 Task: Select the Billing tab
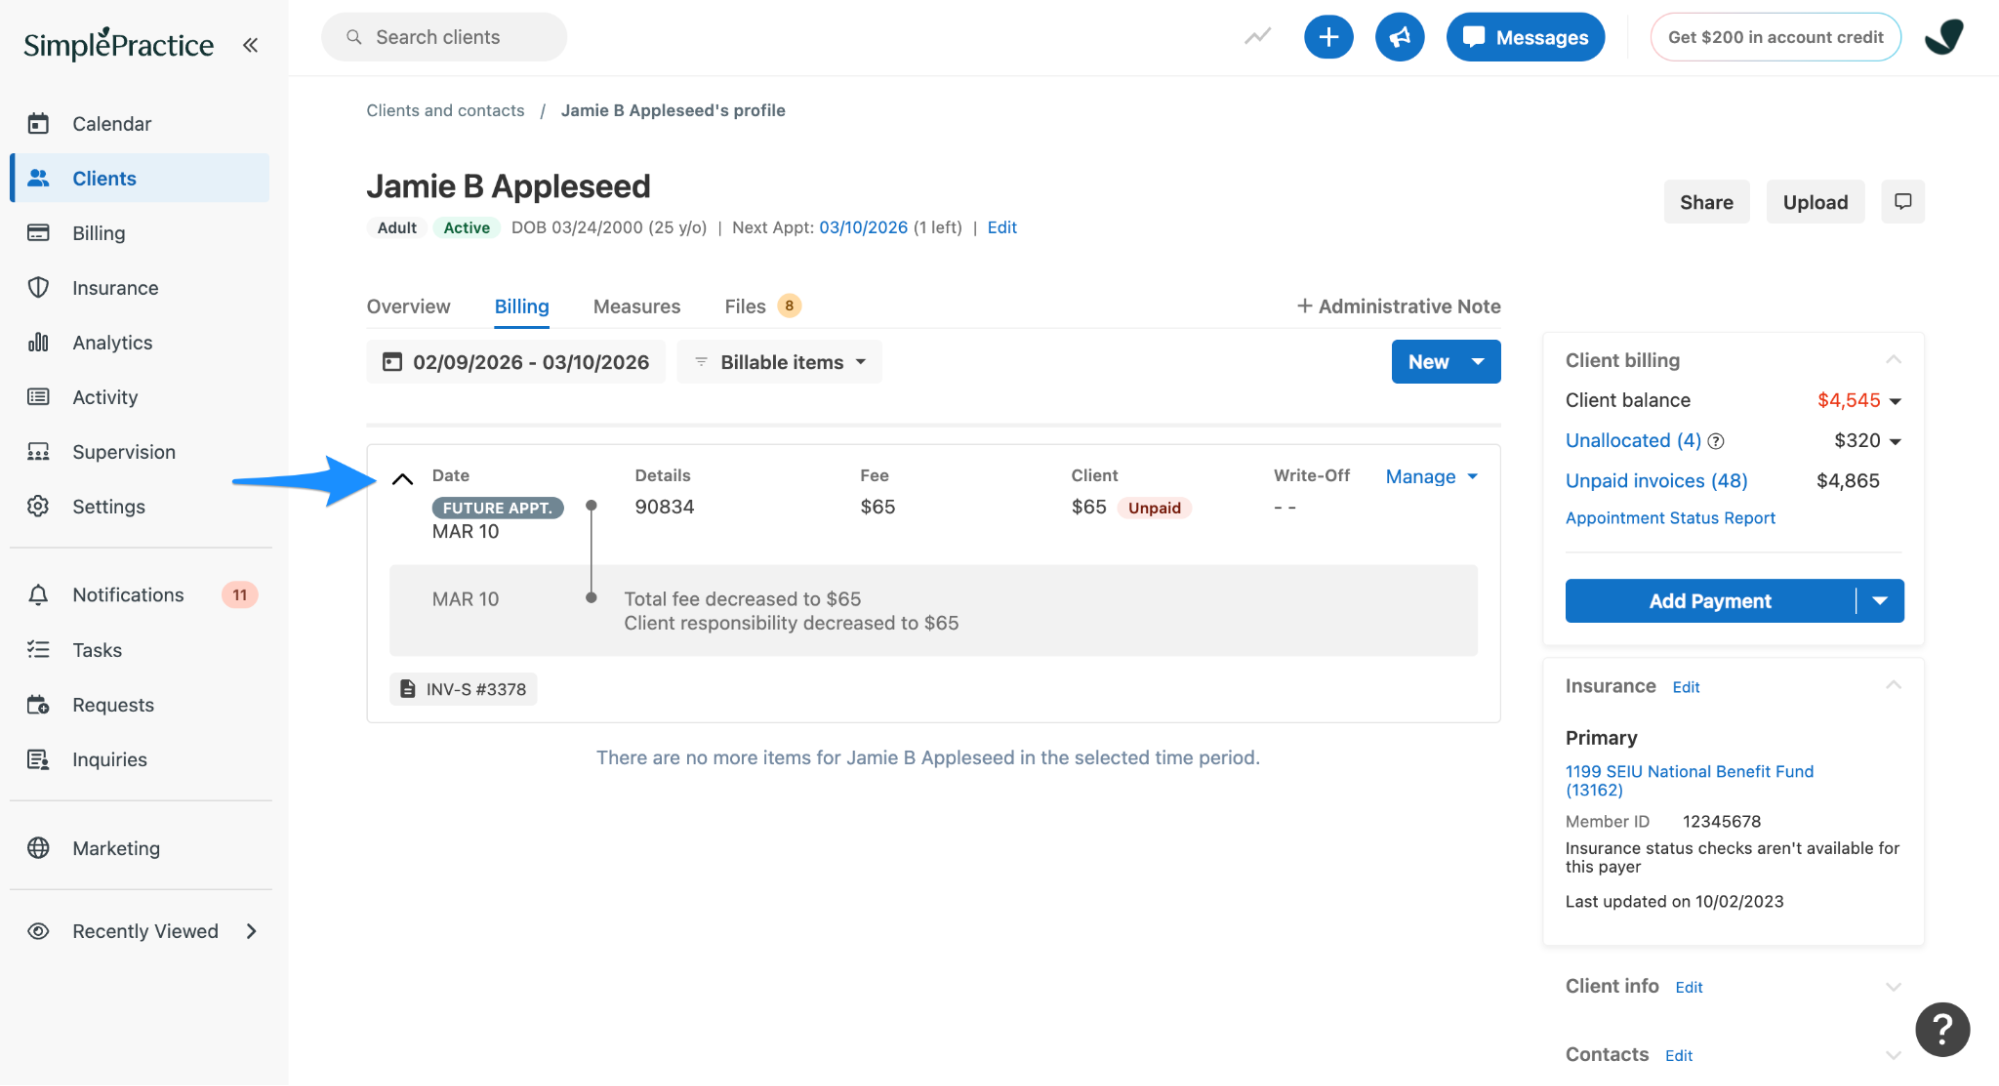[521, 306]
